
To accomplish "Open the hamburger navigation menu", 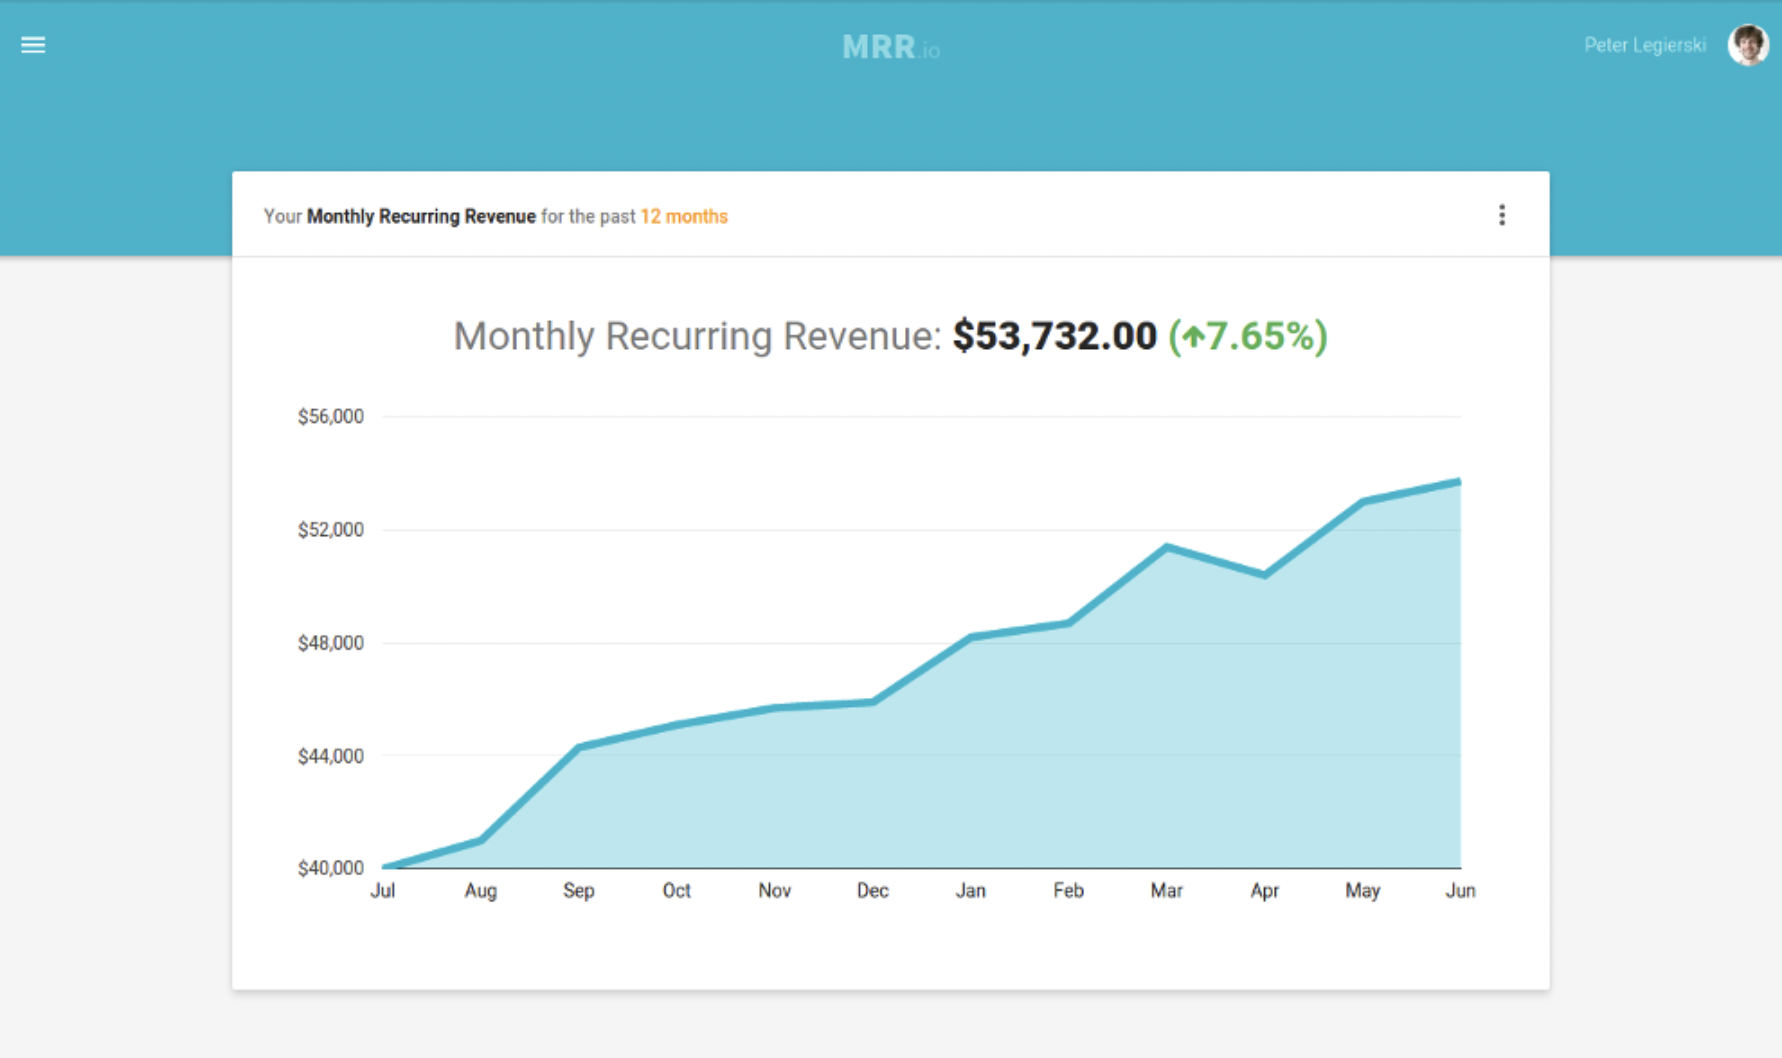I will coord(33,45).
